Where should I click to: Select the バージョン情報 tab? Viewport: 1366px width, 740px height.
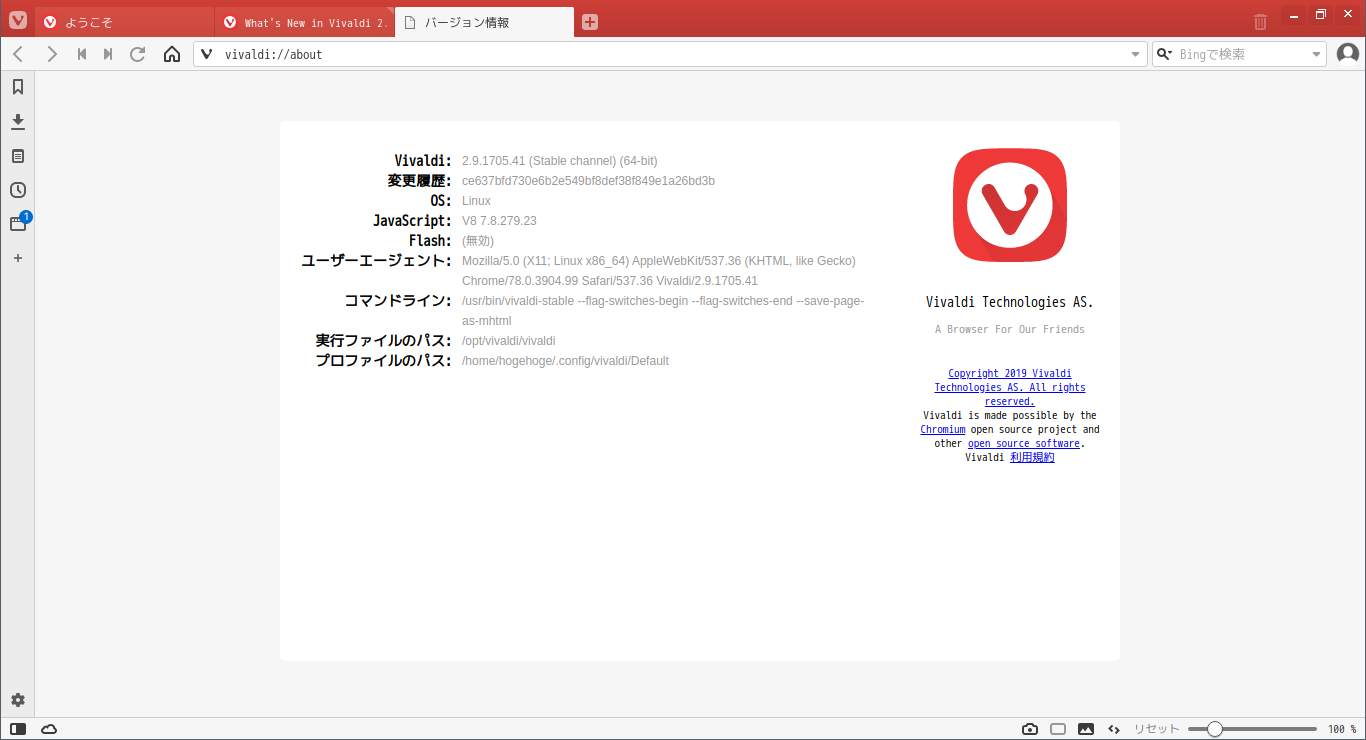click(x=485, y=22)
